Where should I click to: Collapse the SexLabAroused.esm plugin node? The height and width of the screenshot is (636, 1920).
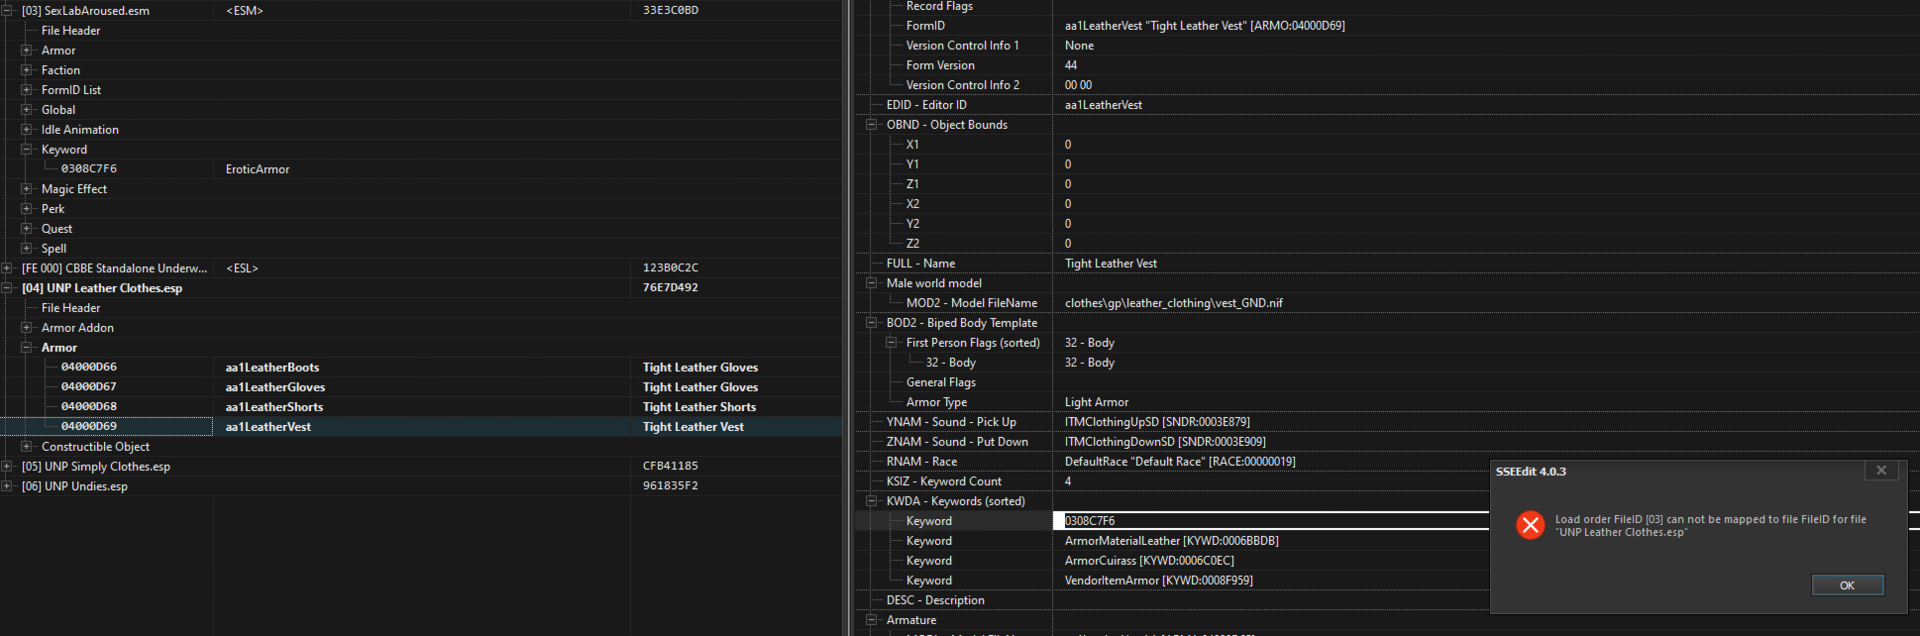[7, 10]
